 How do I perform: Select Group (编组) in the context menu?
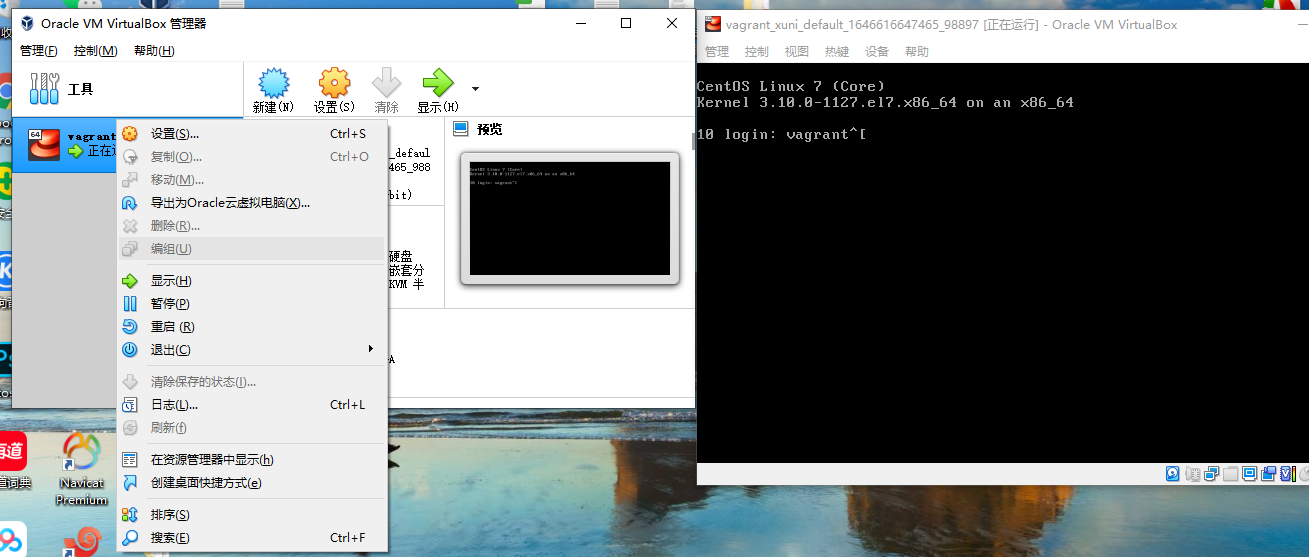click(x=251, y=248)
